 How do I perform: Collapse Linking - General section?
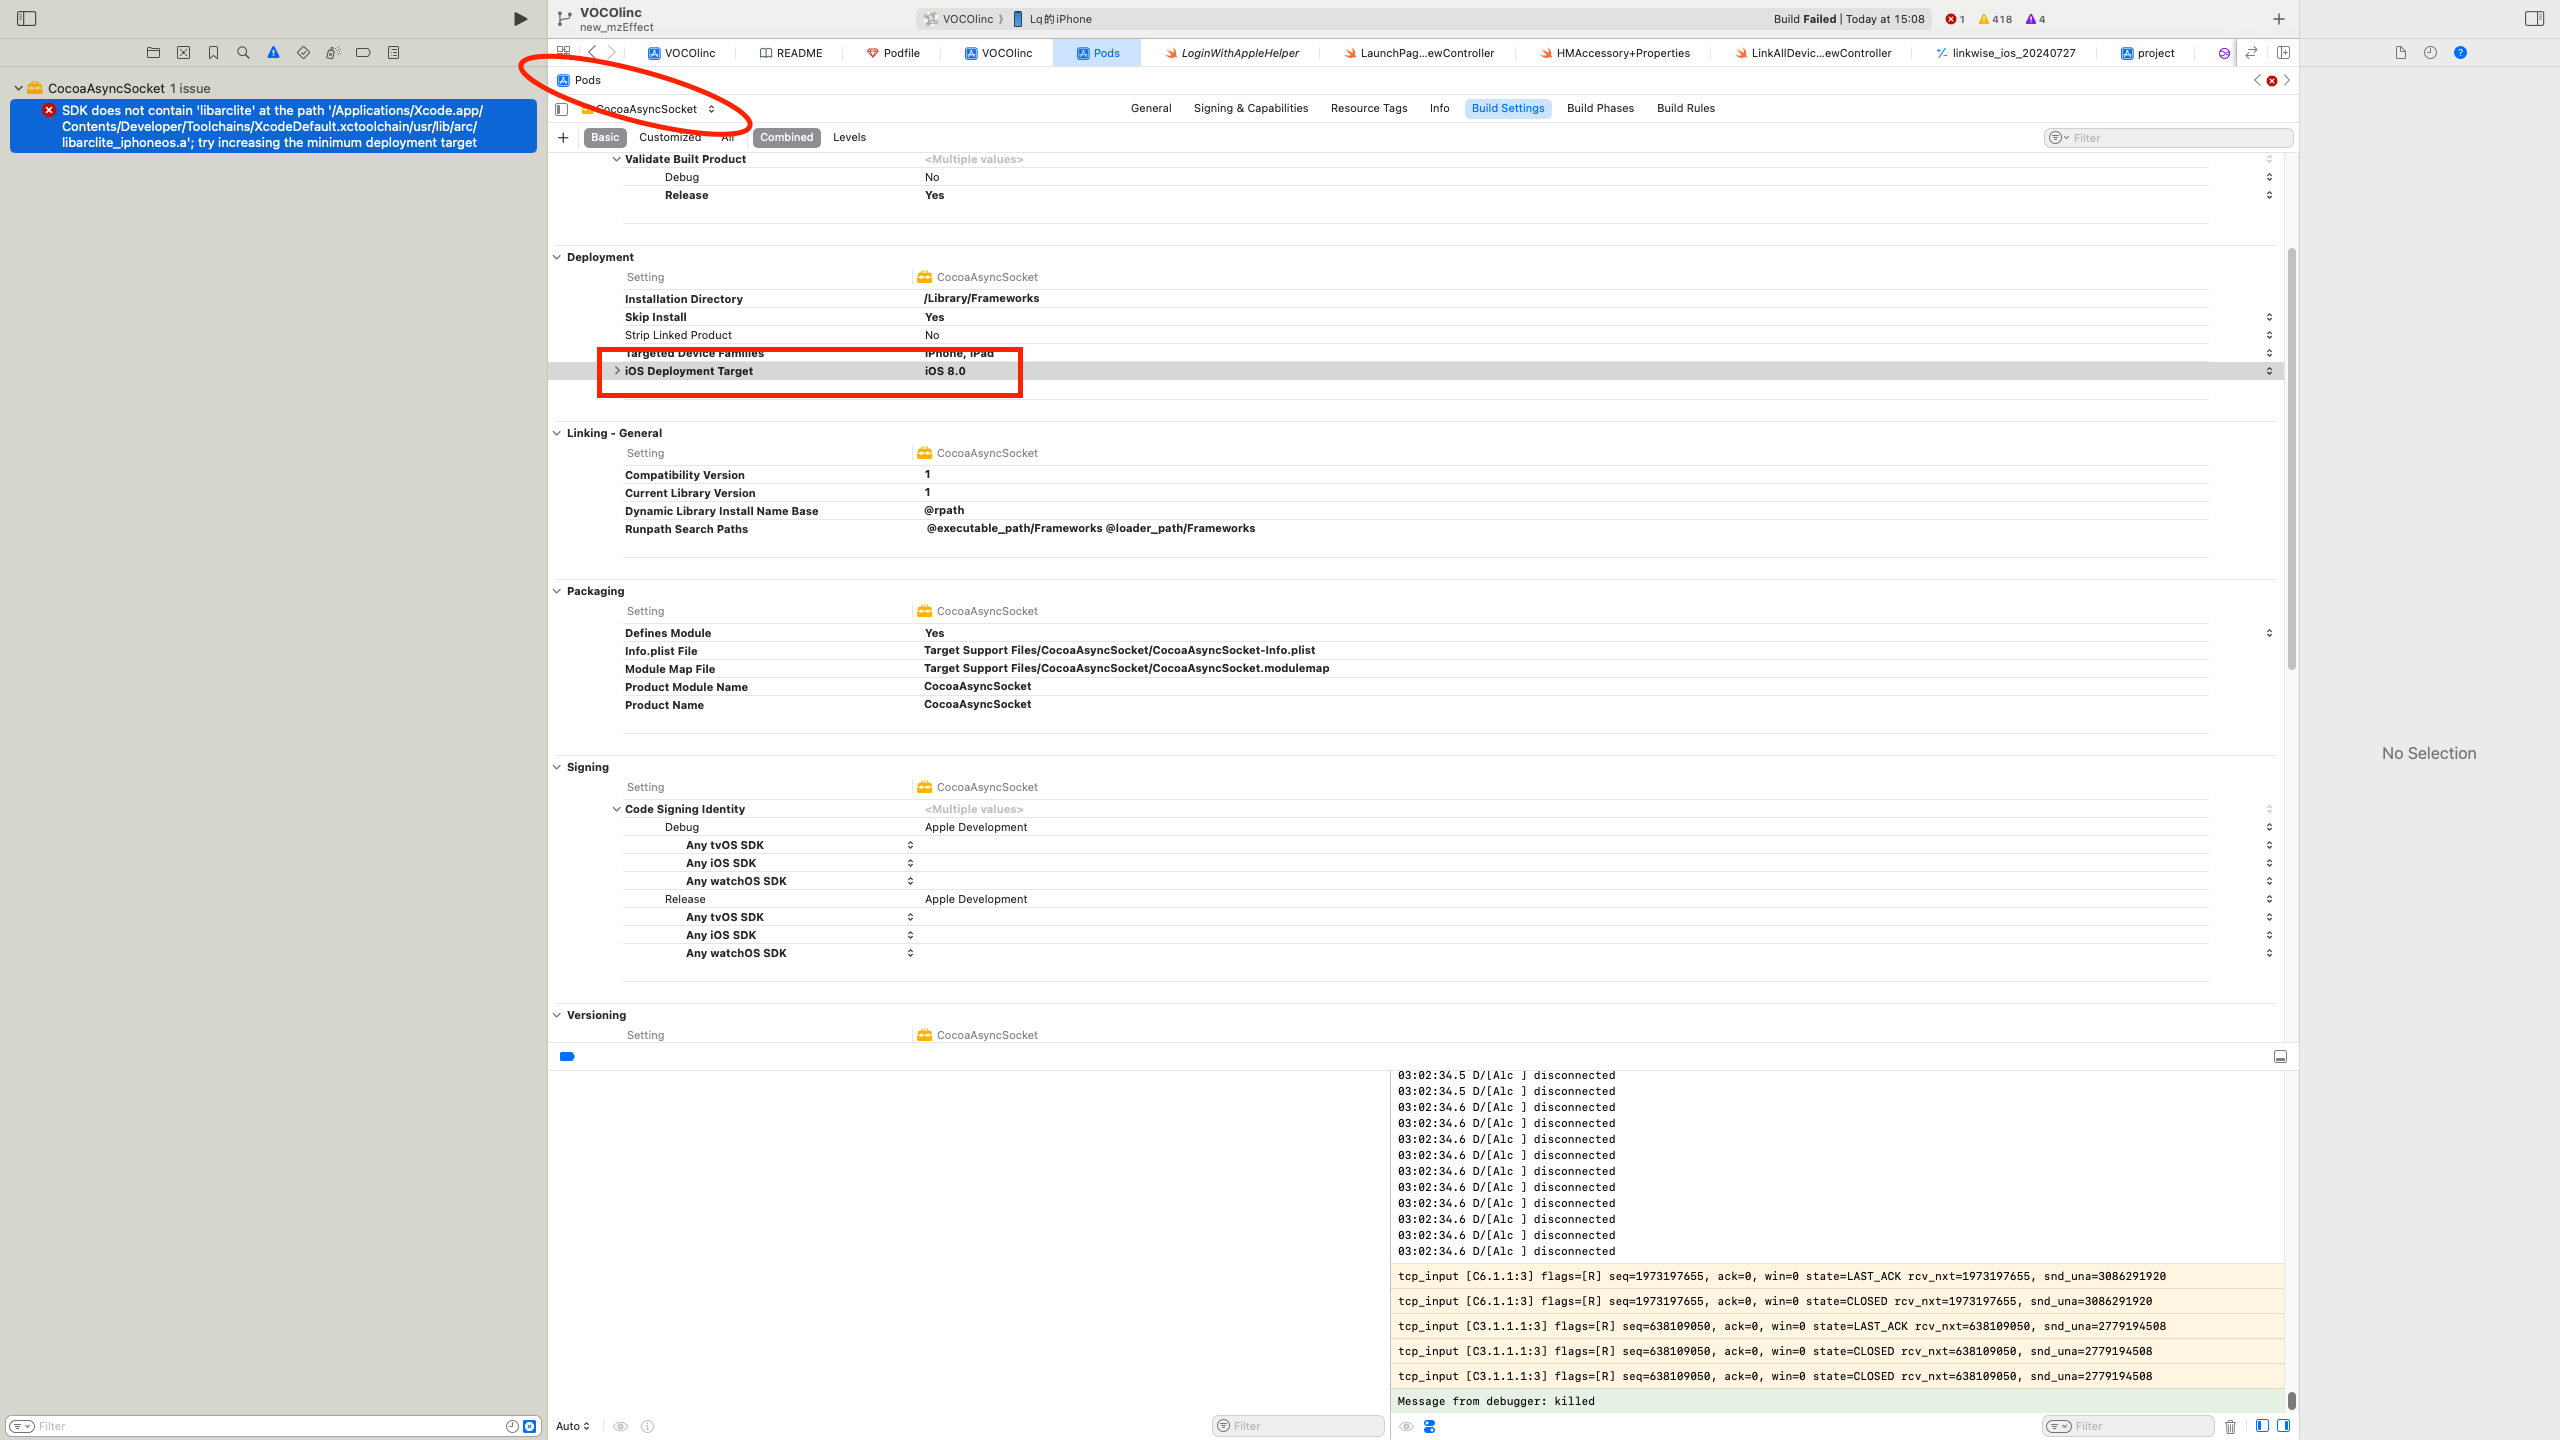click(557, 433)
